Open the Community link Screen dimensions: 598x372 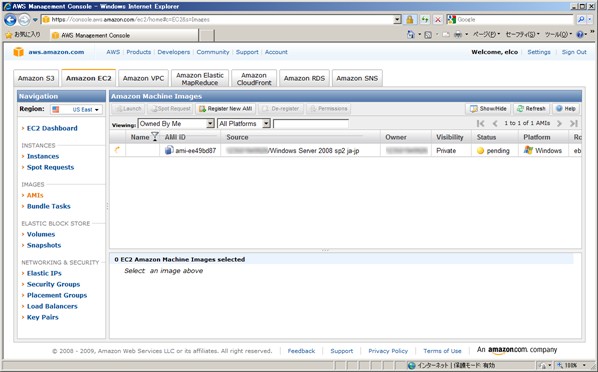[213, 52]
